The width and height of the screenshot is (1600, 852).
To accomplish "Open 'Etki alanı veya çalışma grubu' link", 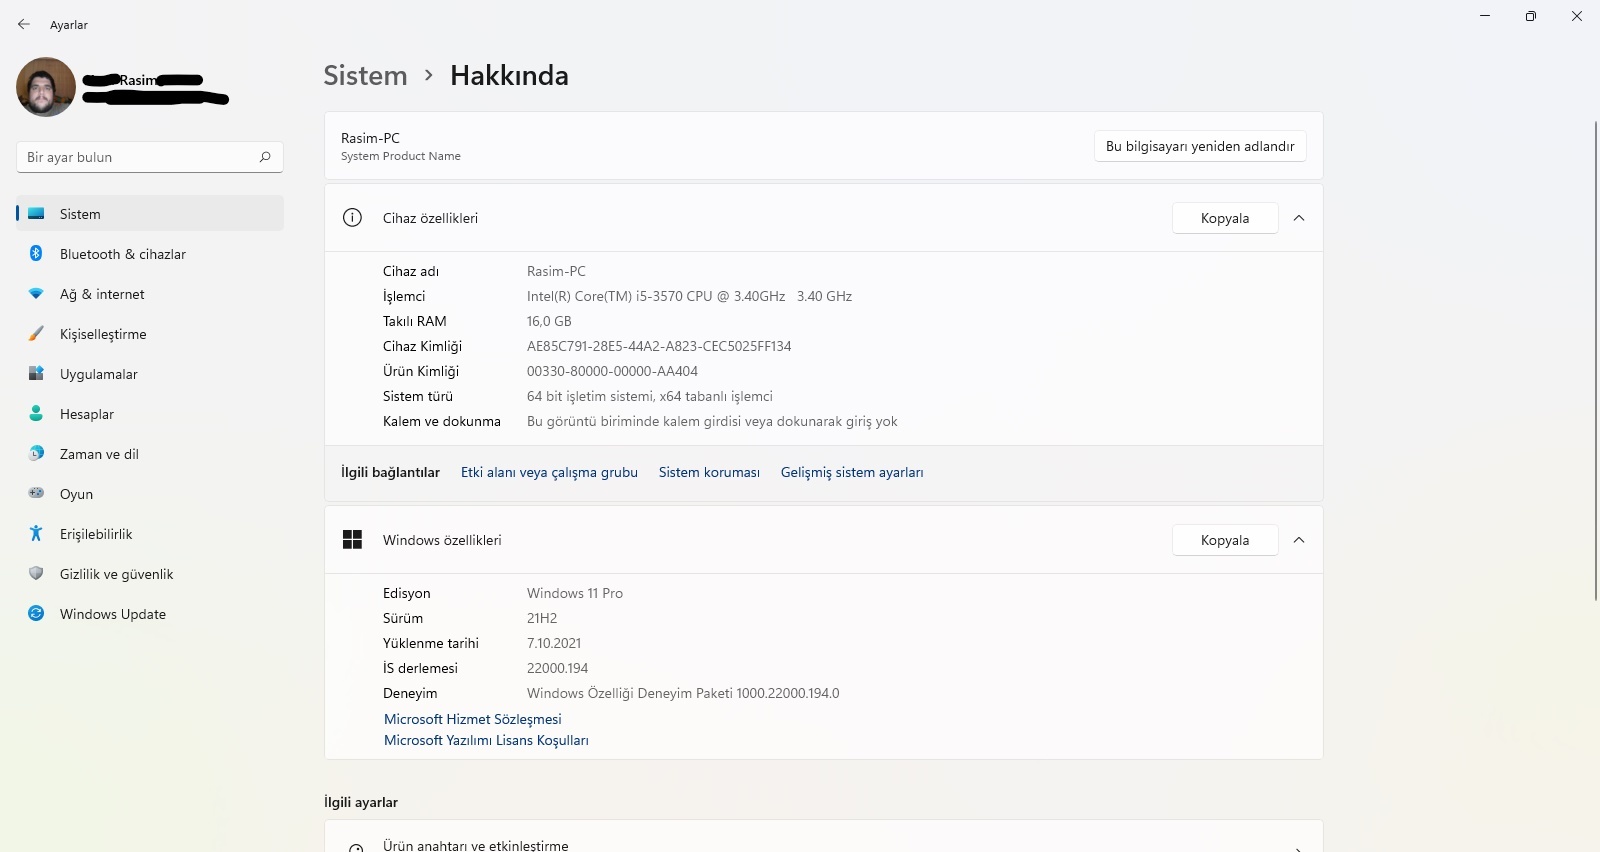I will (549, 472).
